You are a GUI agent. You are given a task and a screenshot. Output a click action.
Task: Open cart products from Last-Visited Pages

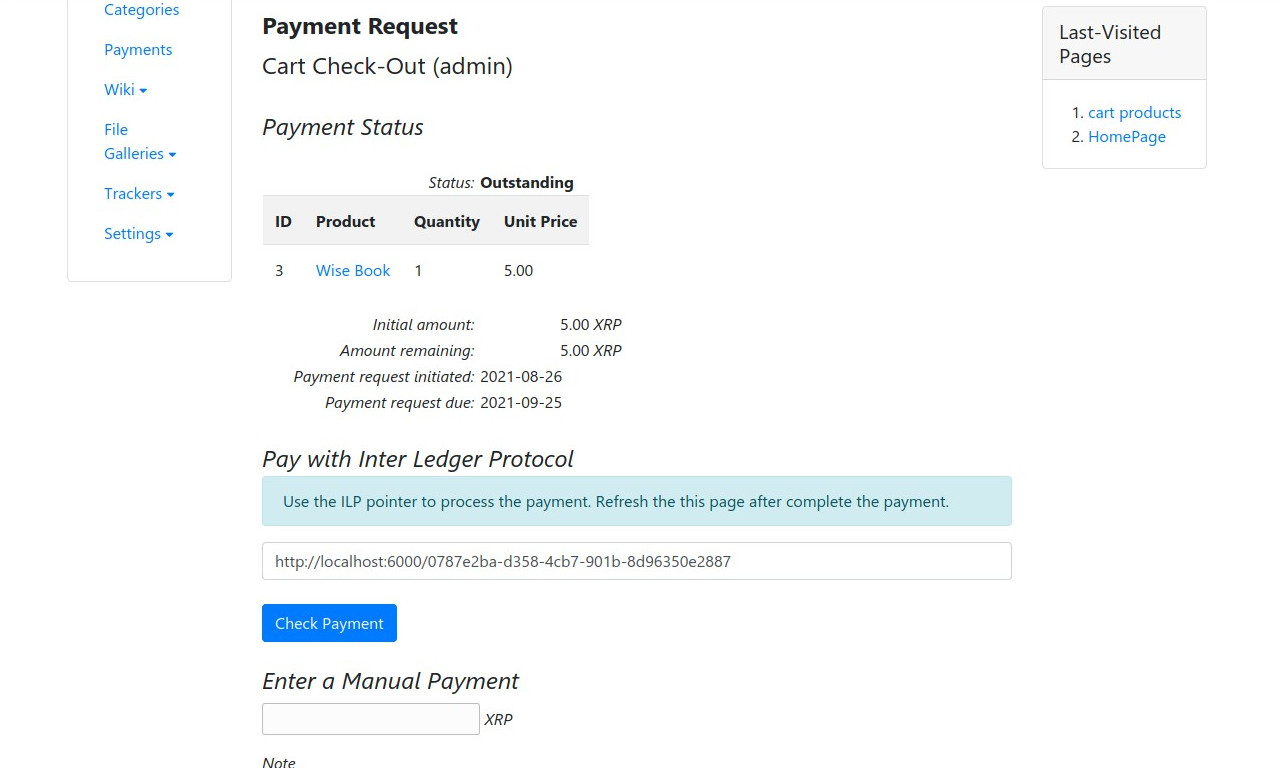click(x=1134, y=113)
